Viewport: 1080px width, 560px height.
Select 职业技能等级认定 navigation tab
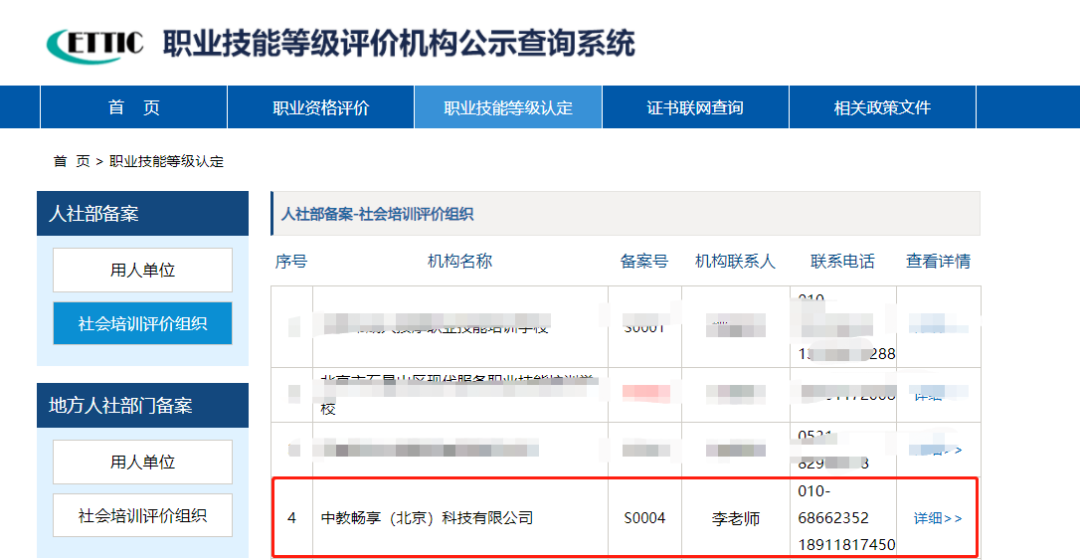[x=508, y=108]
